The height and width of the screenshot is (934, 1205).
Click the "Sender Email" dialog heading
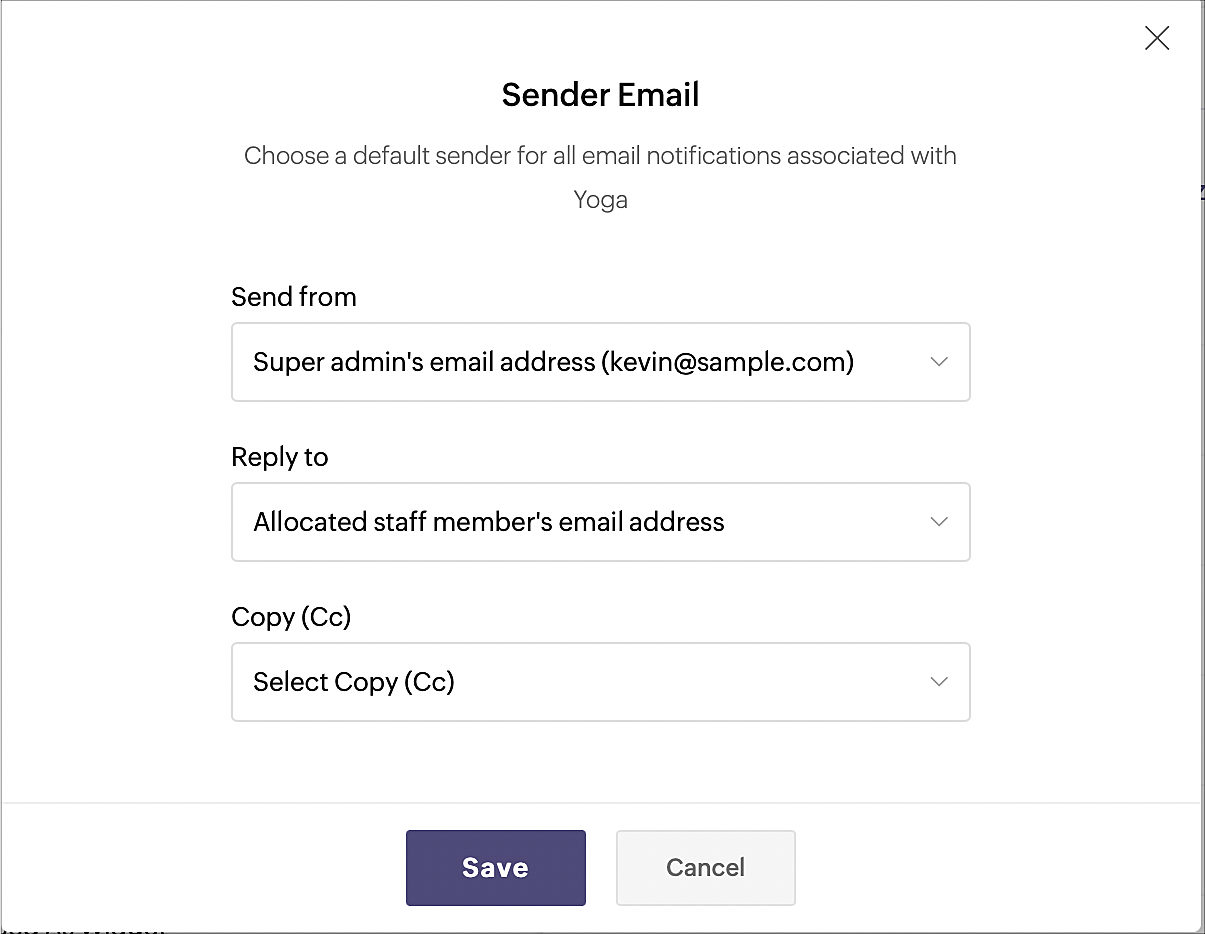[x=601, y=95]
